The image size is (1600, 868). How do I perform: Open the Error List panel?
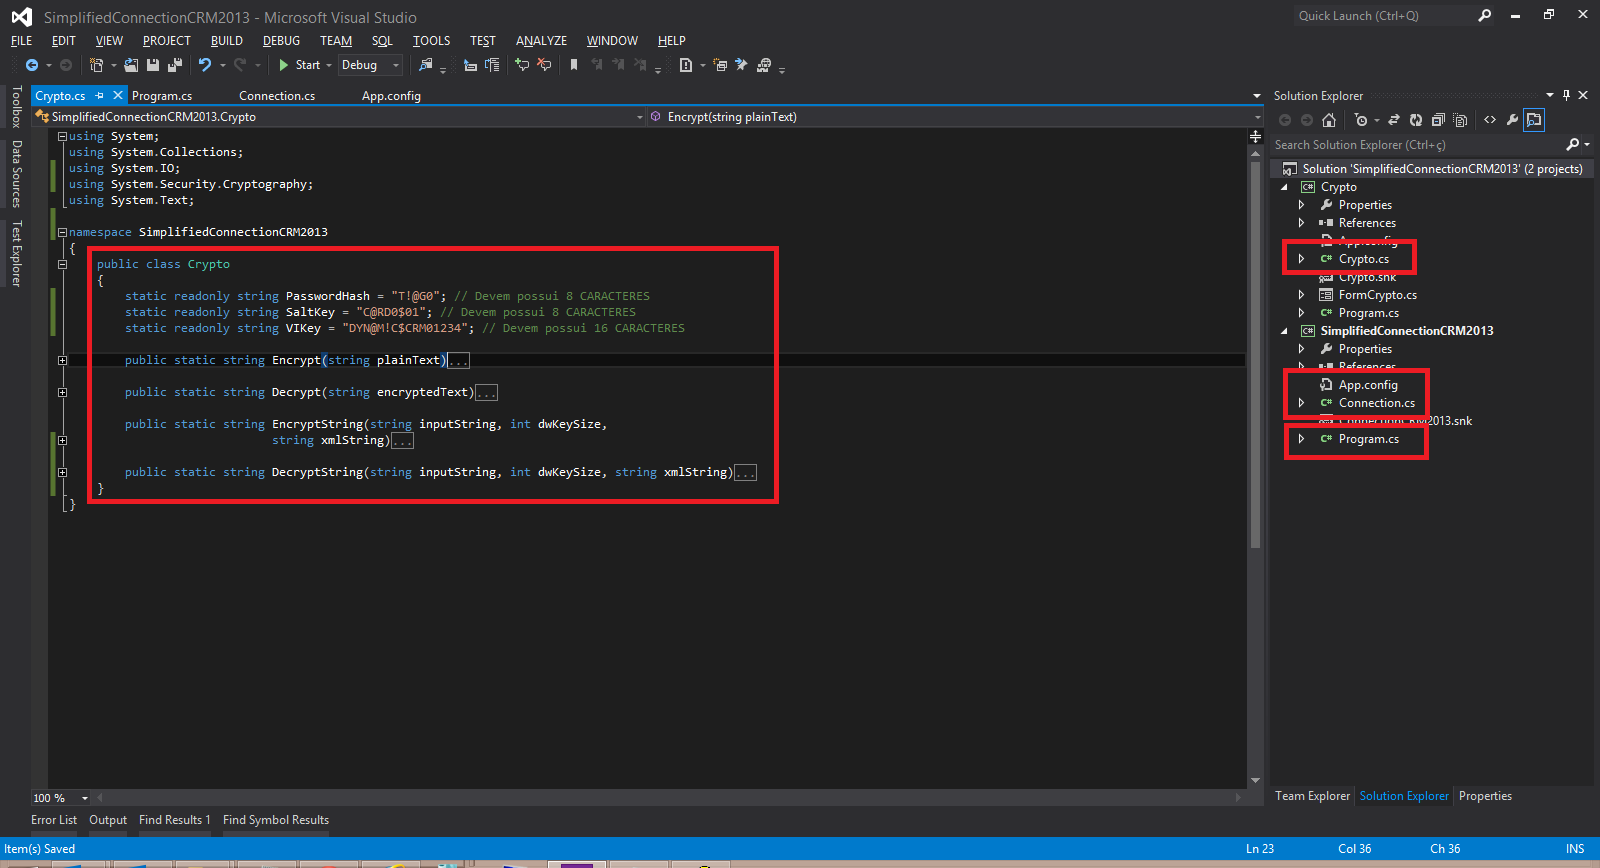click(54, 820)
